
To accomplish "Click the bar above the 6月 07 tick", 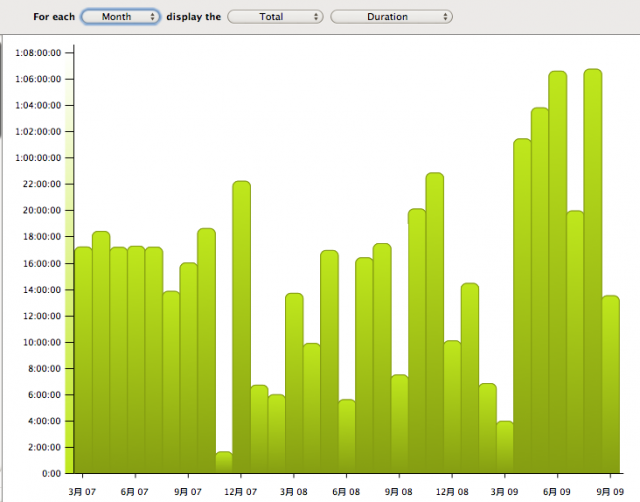I will pos(136,360).
